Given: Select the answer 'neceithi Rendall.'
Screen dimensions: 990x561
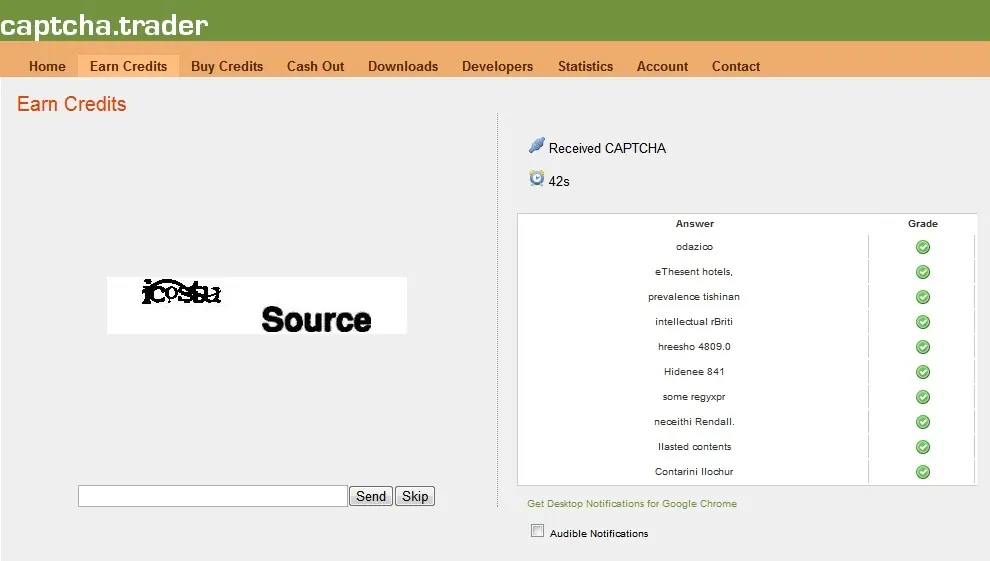Looking at the screenshot, I should click(x=694, y=422).
